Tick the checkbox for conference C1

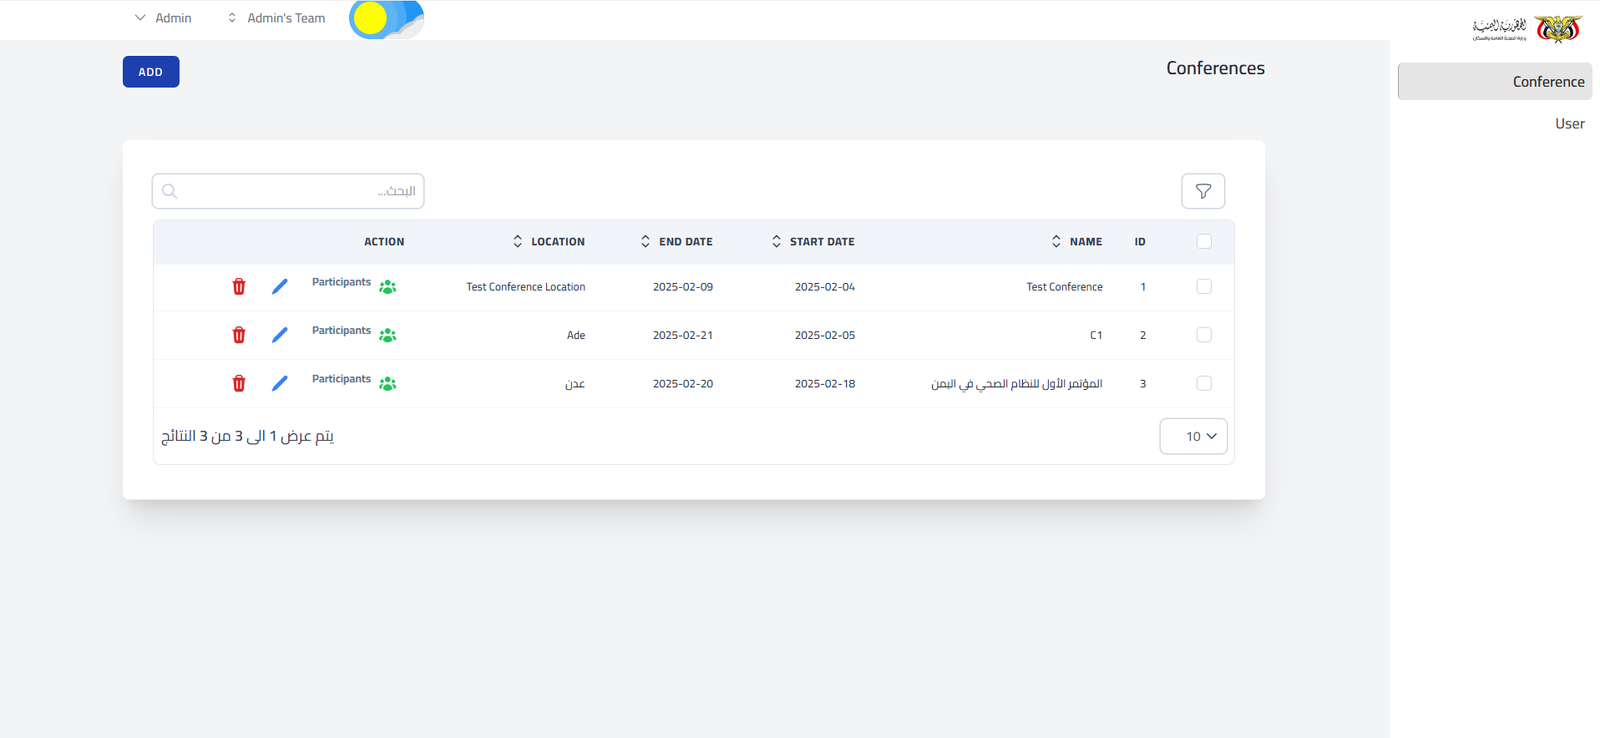(1204, 335)
